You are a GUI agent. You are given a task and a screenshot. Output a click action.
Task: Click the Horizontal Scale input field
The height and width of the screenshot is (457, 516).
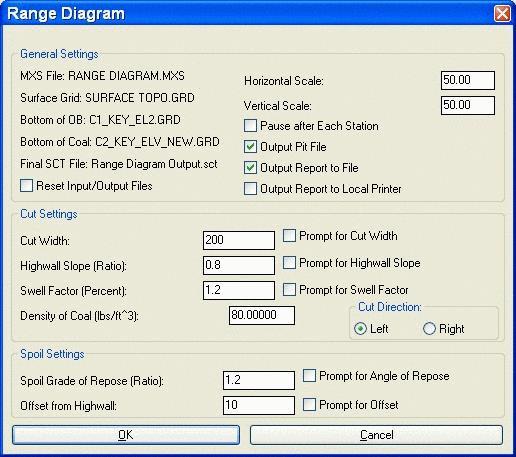tap(468, 80)
